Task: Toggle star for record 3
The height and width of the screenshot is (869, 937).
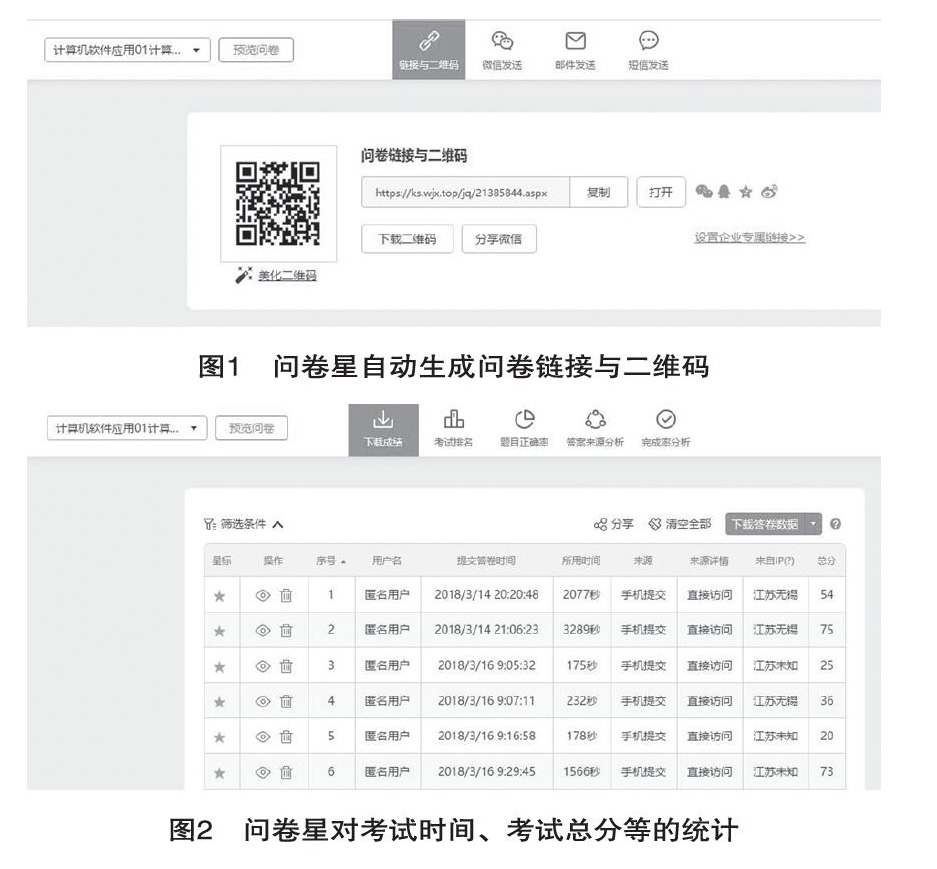Action: [220, 667]
